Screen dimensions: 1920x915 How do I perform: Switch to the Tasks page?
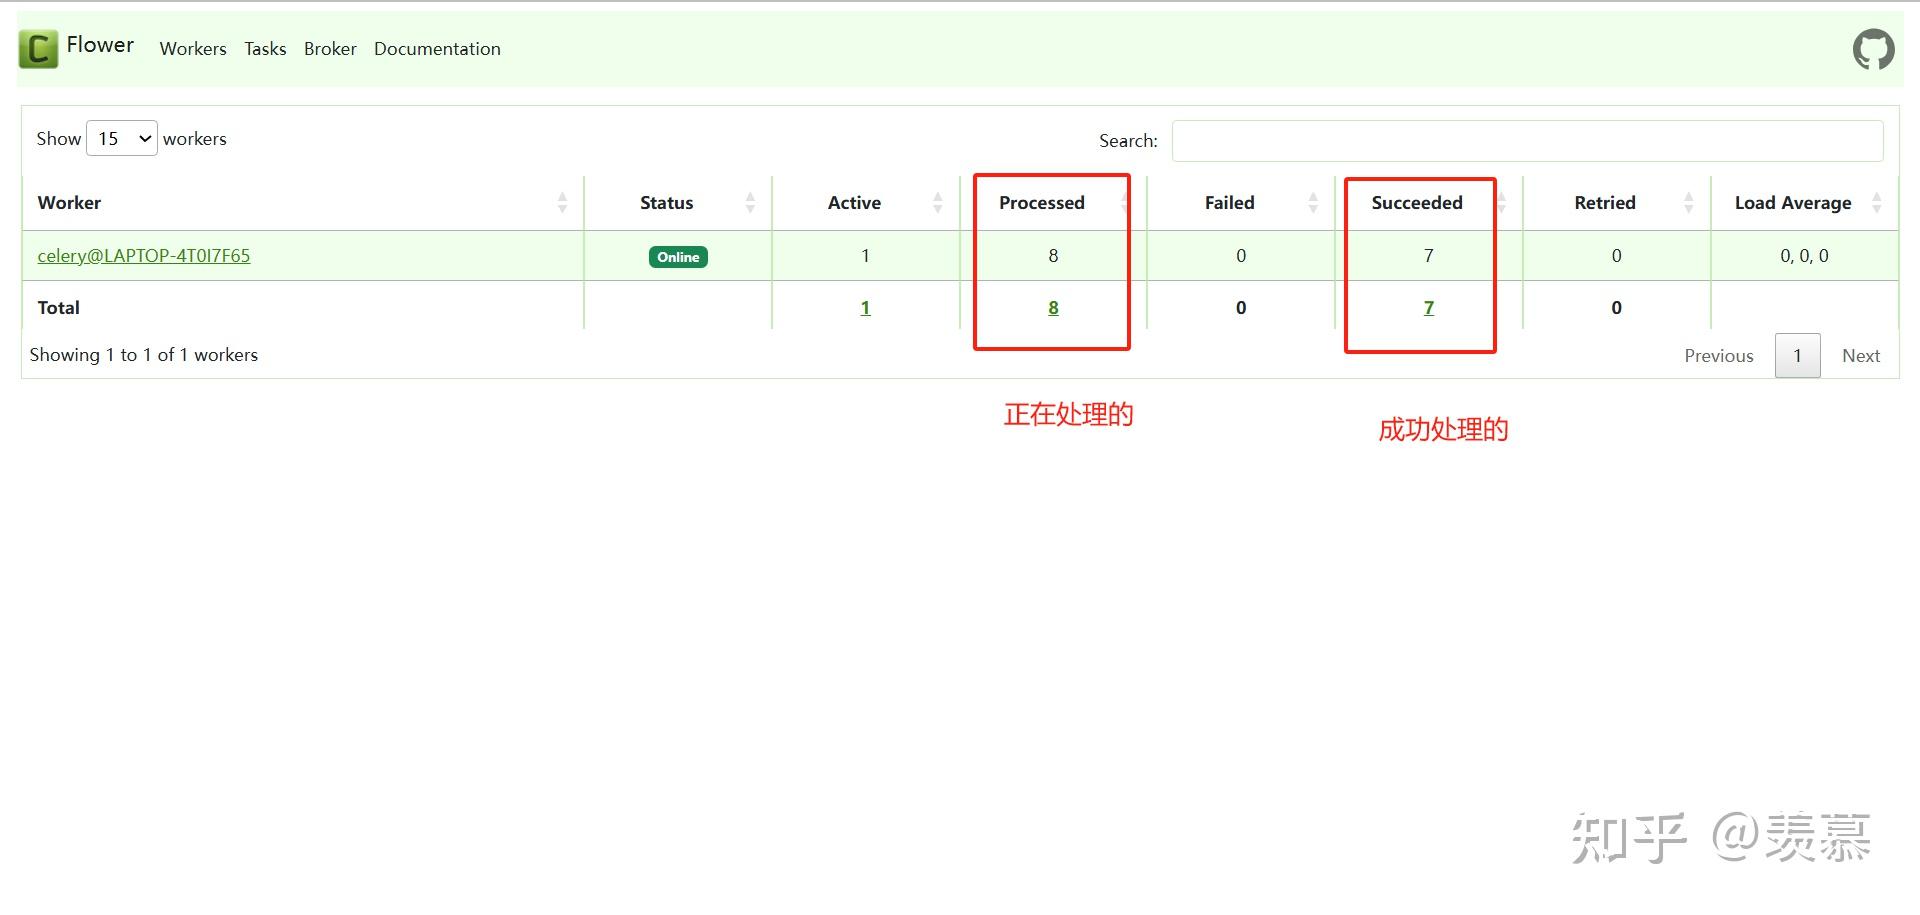tap(264, 48)
